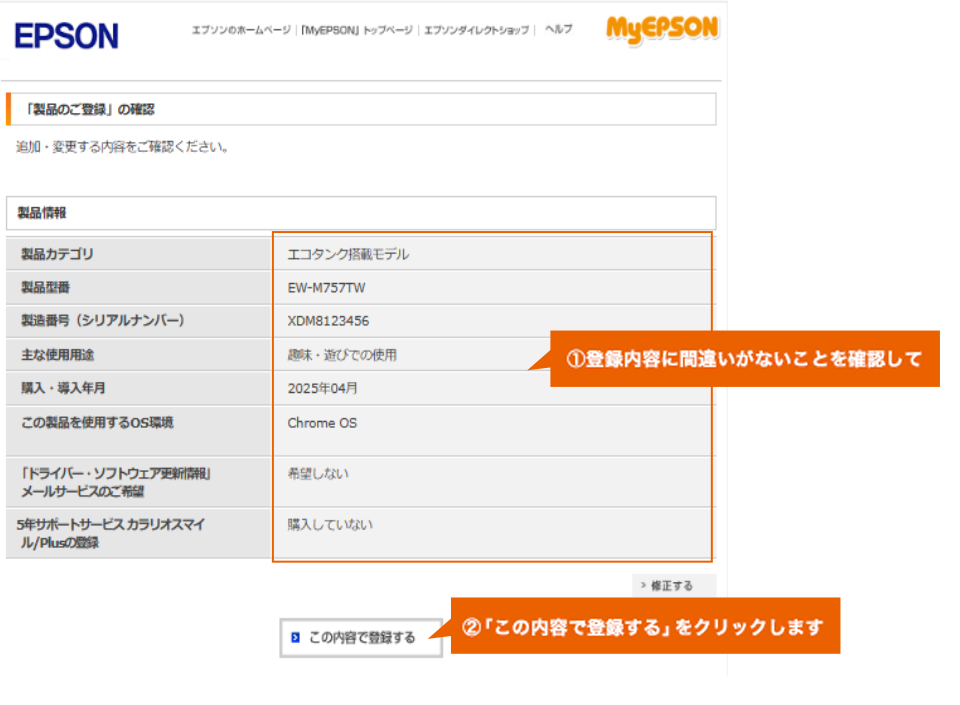Screen dimensions: 960x705
Task: Click the purchase date 2025年04月
Action: (322, 388)
